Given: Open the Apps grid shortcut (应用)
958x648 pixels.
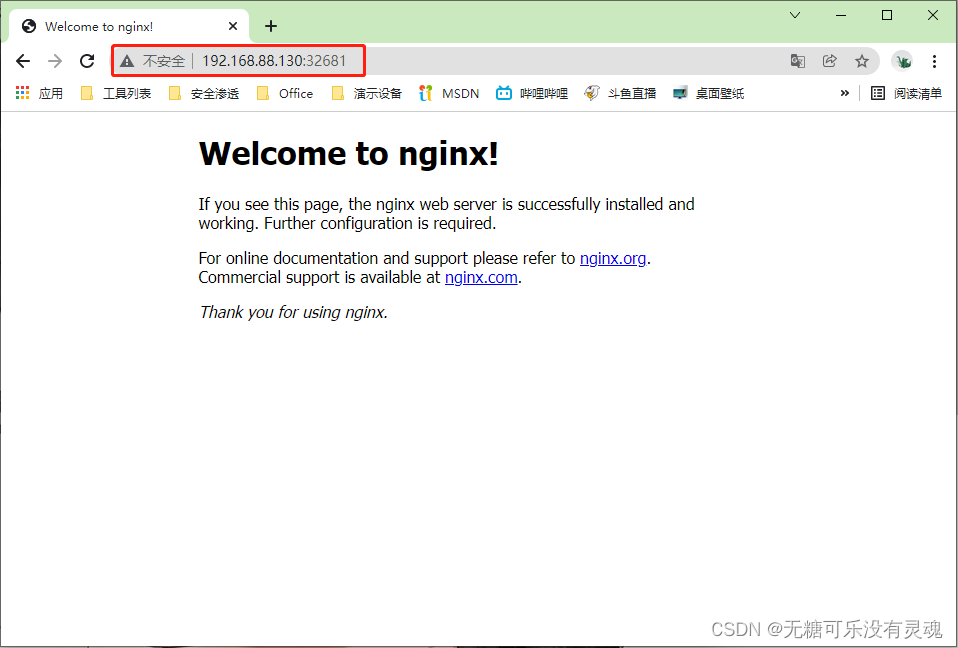Looking at the screenshot, I should click(x=39, y=93).
